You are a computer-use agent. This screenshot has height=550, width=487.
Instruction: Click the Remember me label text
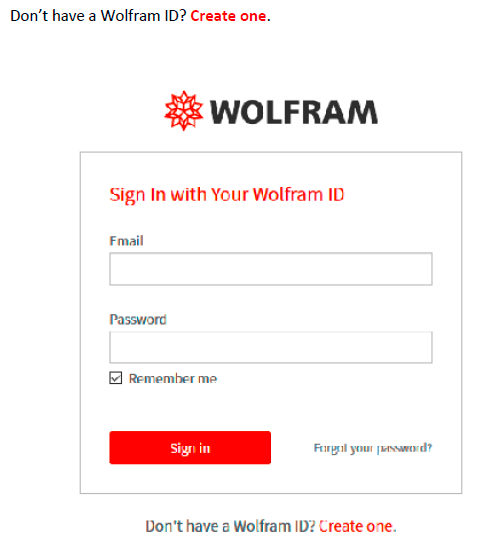173,378
